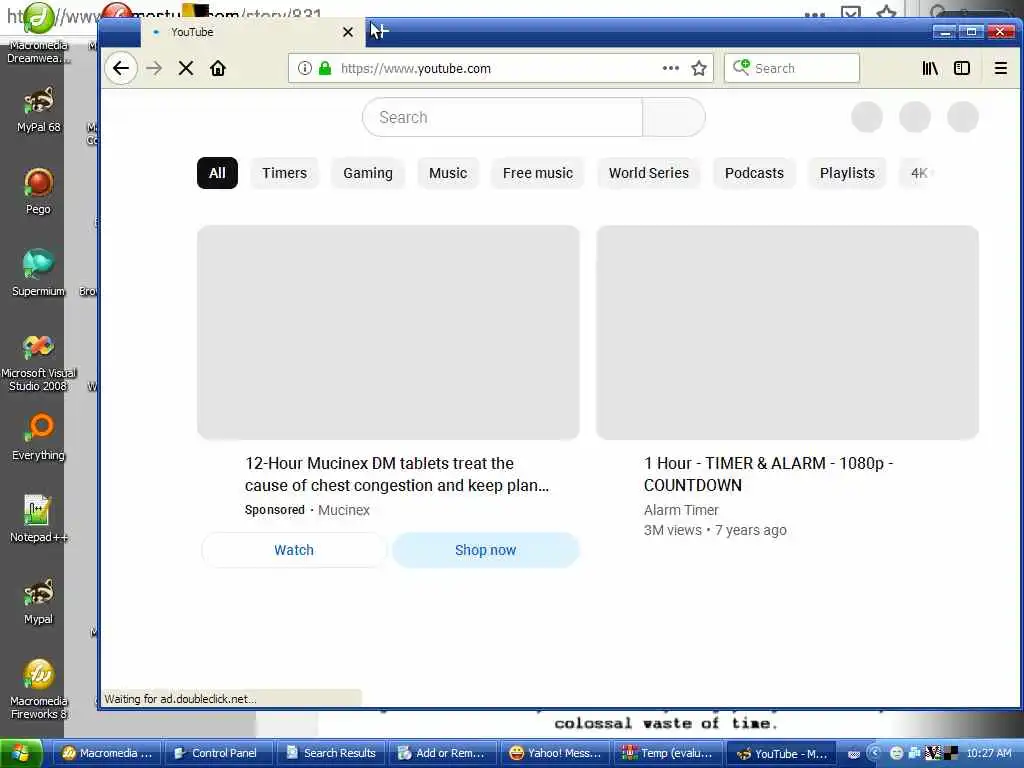Click the browser forward arrow
Screen dimensions: 1024x768
point(154,69)
